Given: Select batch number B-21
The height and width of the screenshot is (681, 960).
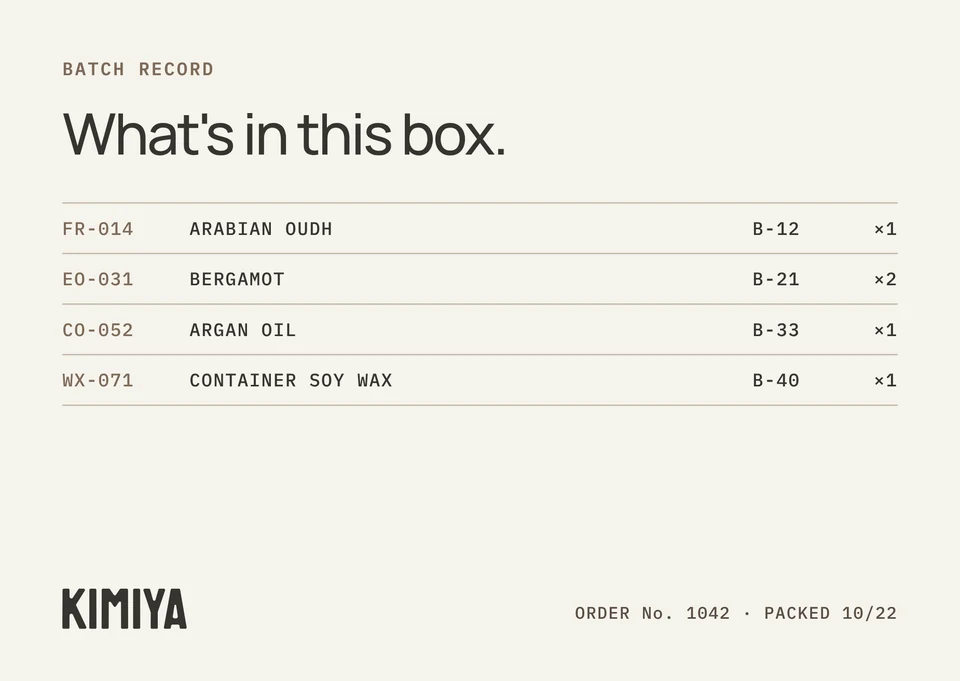Looking at the screenshot, I should click(x=776, y=279).
